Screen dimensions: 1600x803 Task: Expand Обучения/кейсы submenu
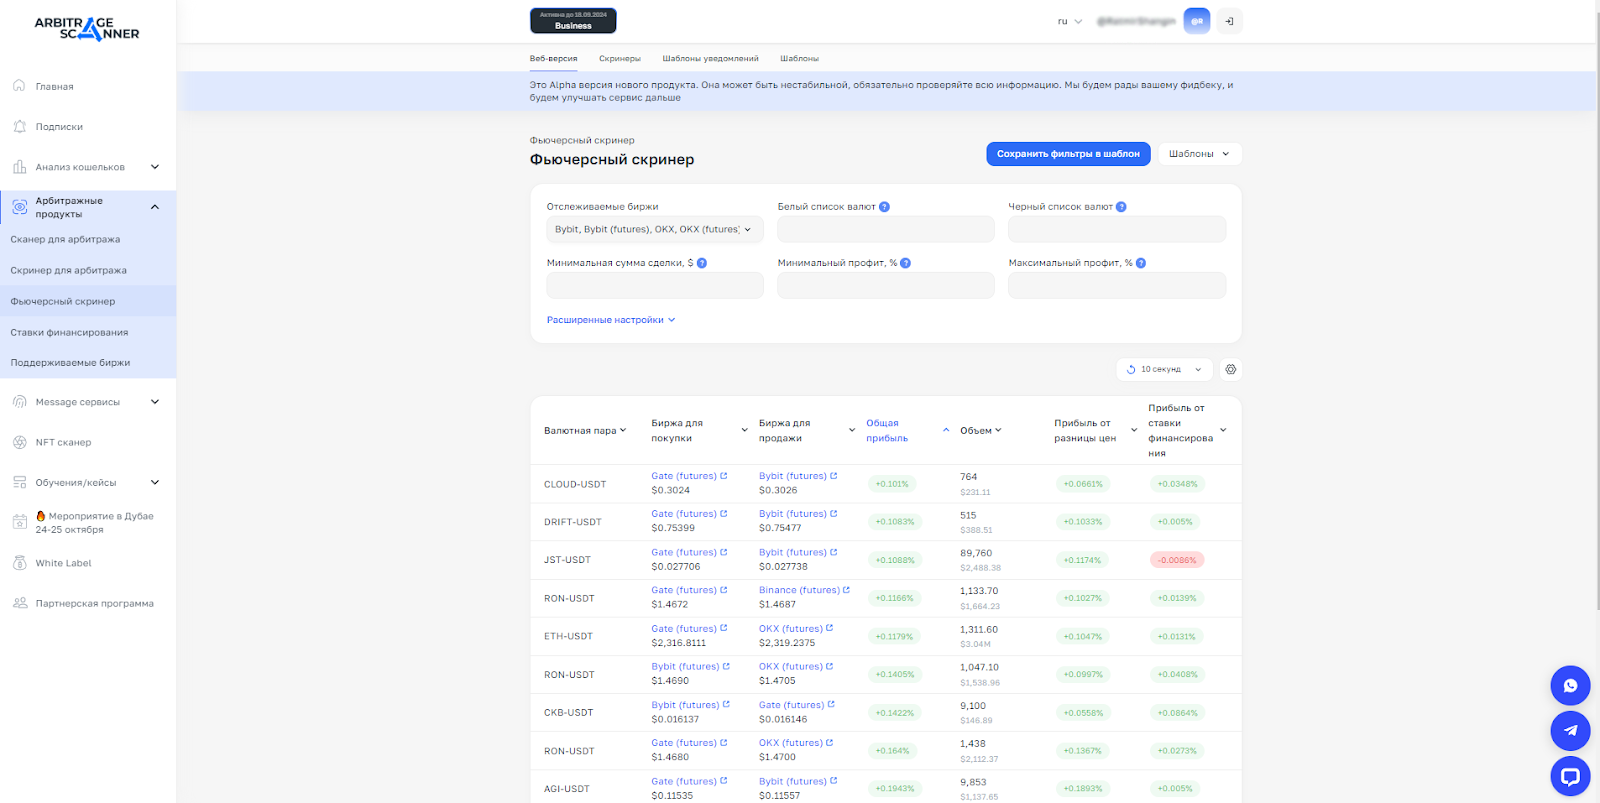pos(155,482)
